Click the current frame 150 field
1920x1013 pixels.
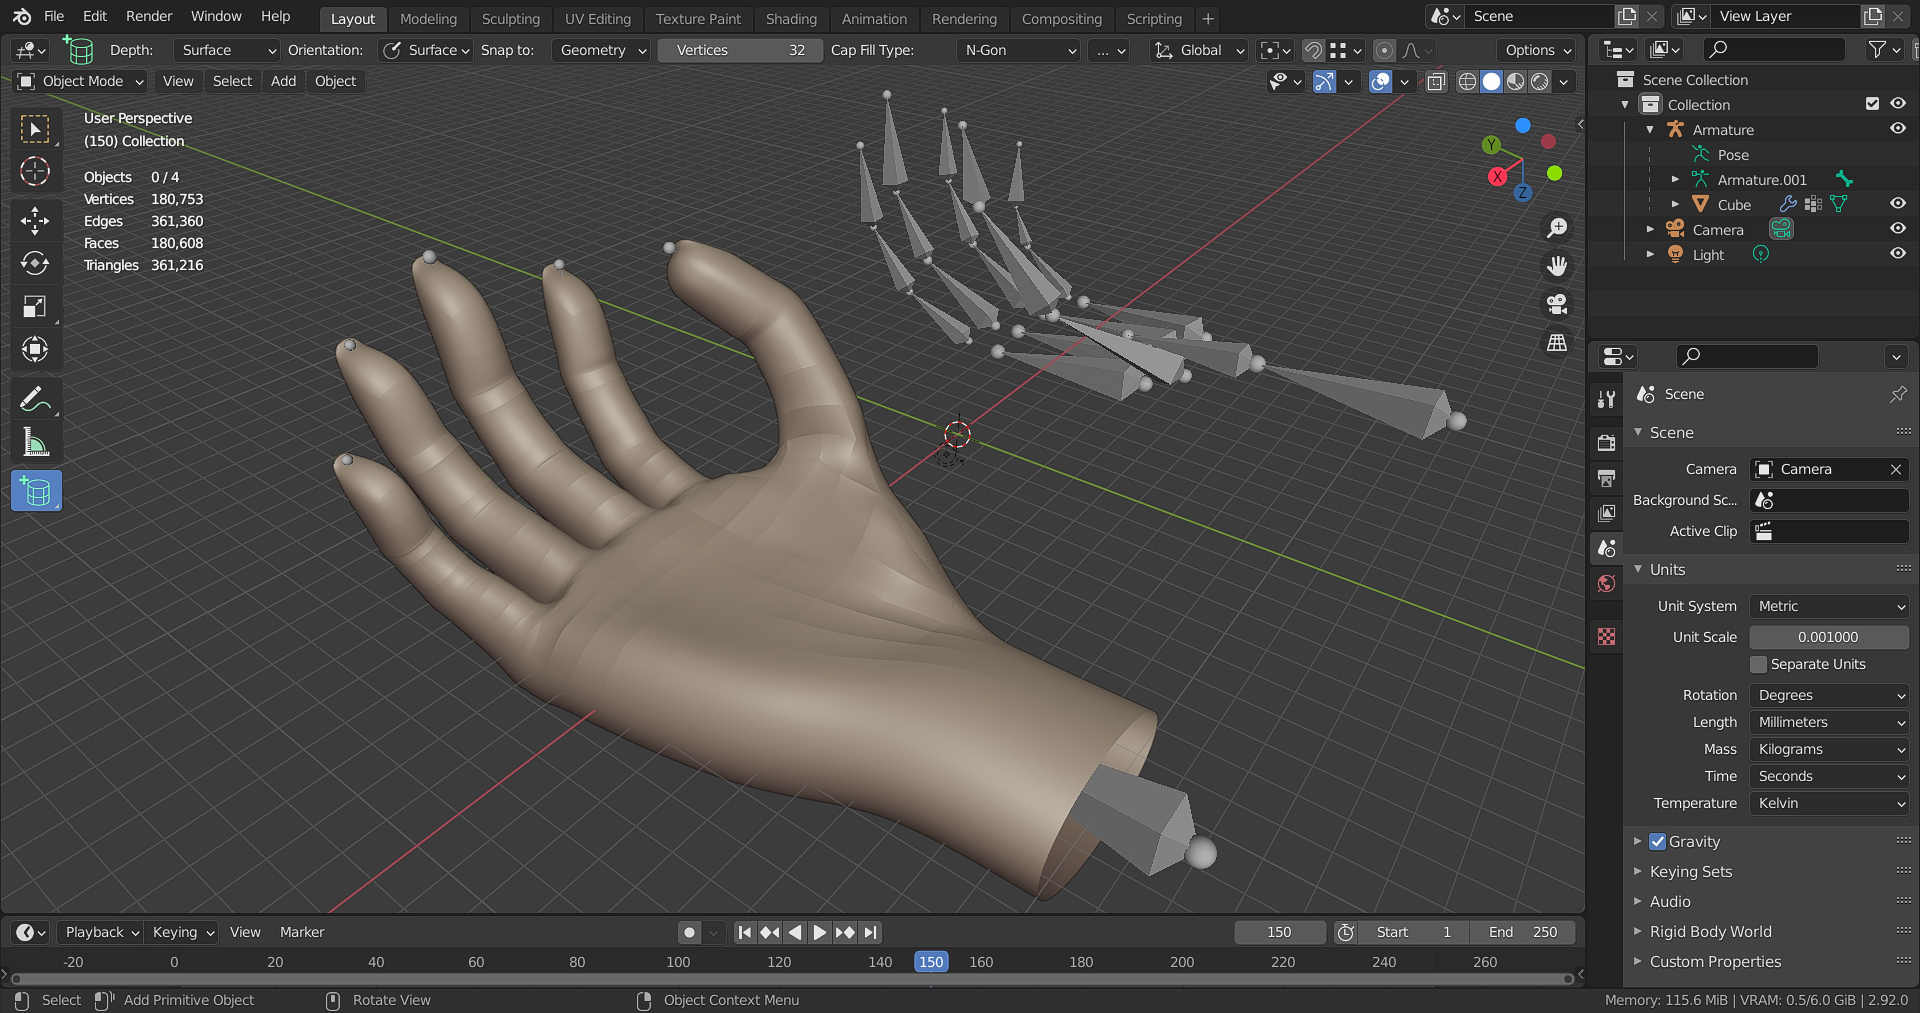(1279, 932)
